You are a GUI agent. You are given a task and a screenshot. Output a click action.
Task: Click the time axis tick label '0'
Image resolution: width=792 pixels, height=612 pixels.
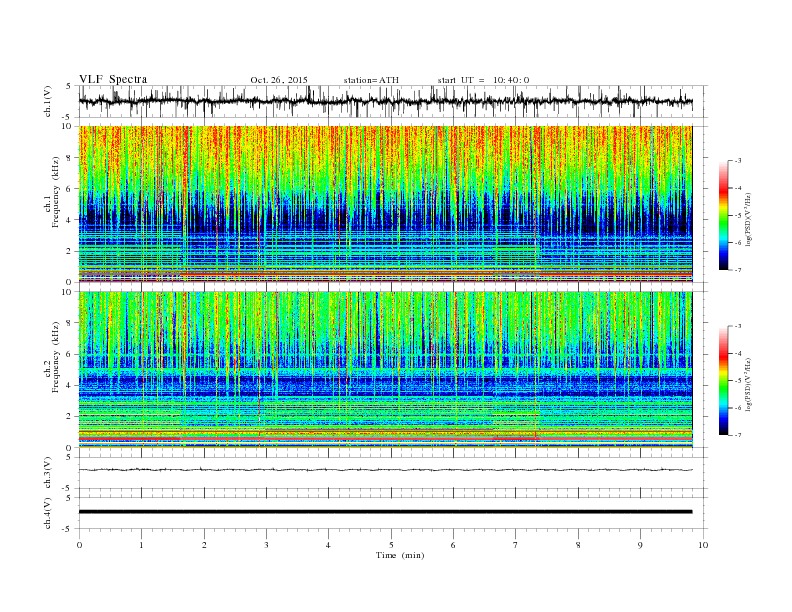pyautogui.click(x=79, y=545)
